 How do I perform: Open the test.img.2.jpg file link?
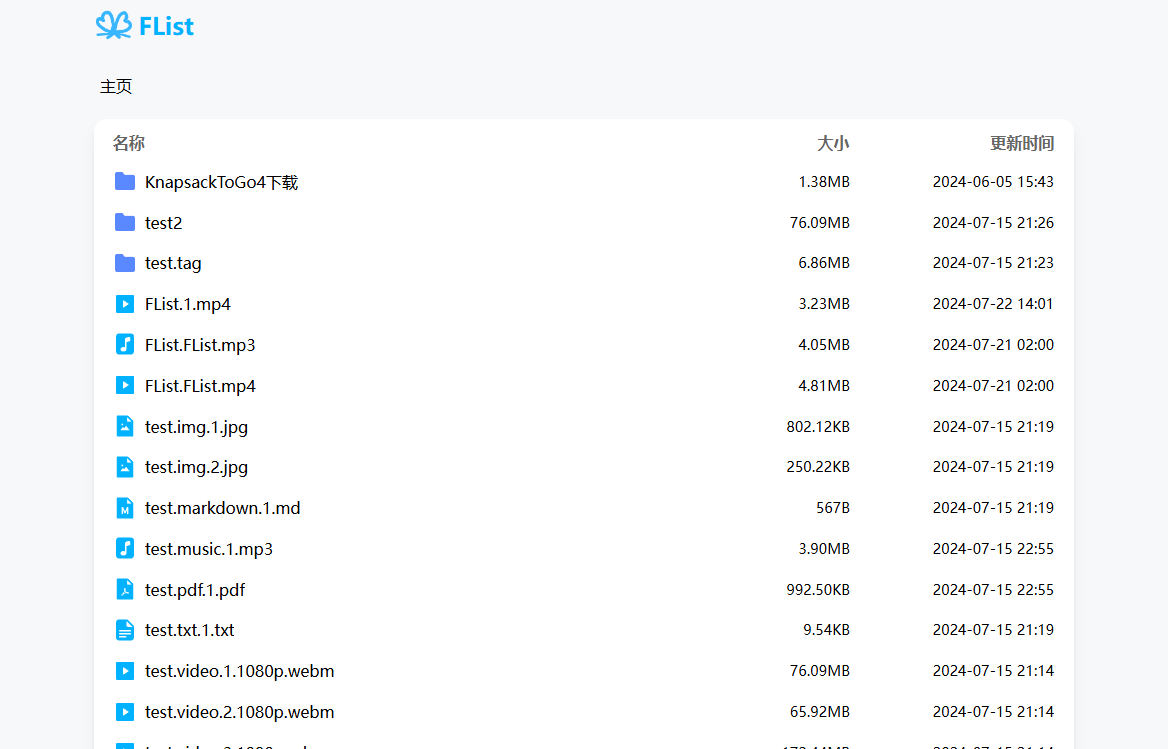(196, 466)
